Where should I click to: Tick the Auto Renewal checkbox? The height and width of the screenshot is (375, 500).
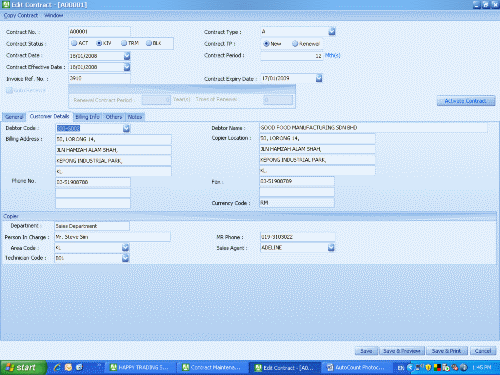tap(9, 90)
